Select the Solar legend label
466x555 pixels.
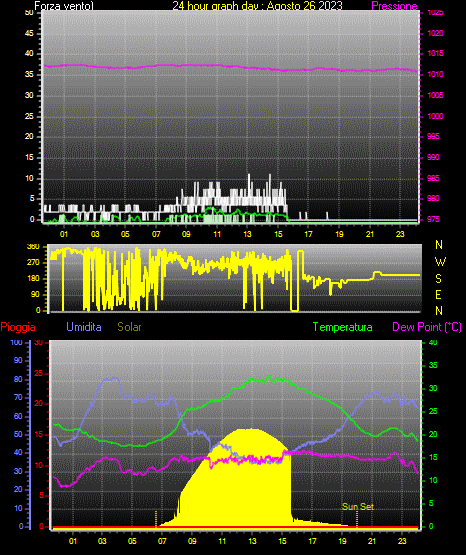(x=129, y=327)
